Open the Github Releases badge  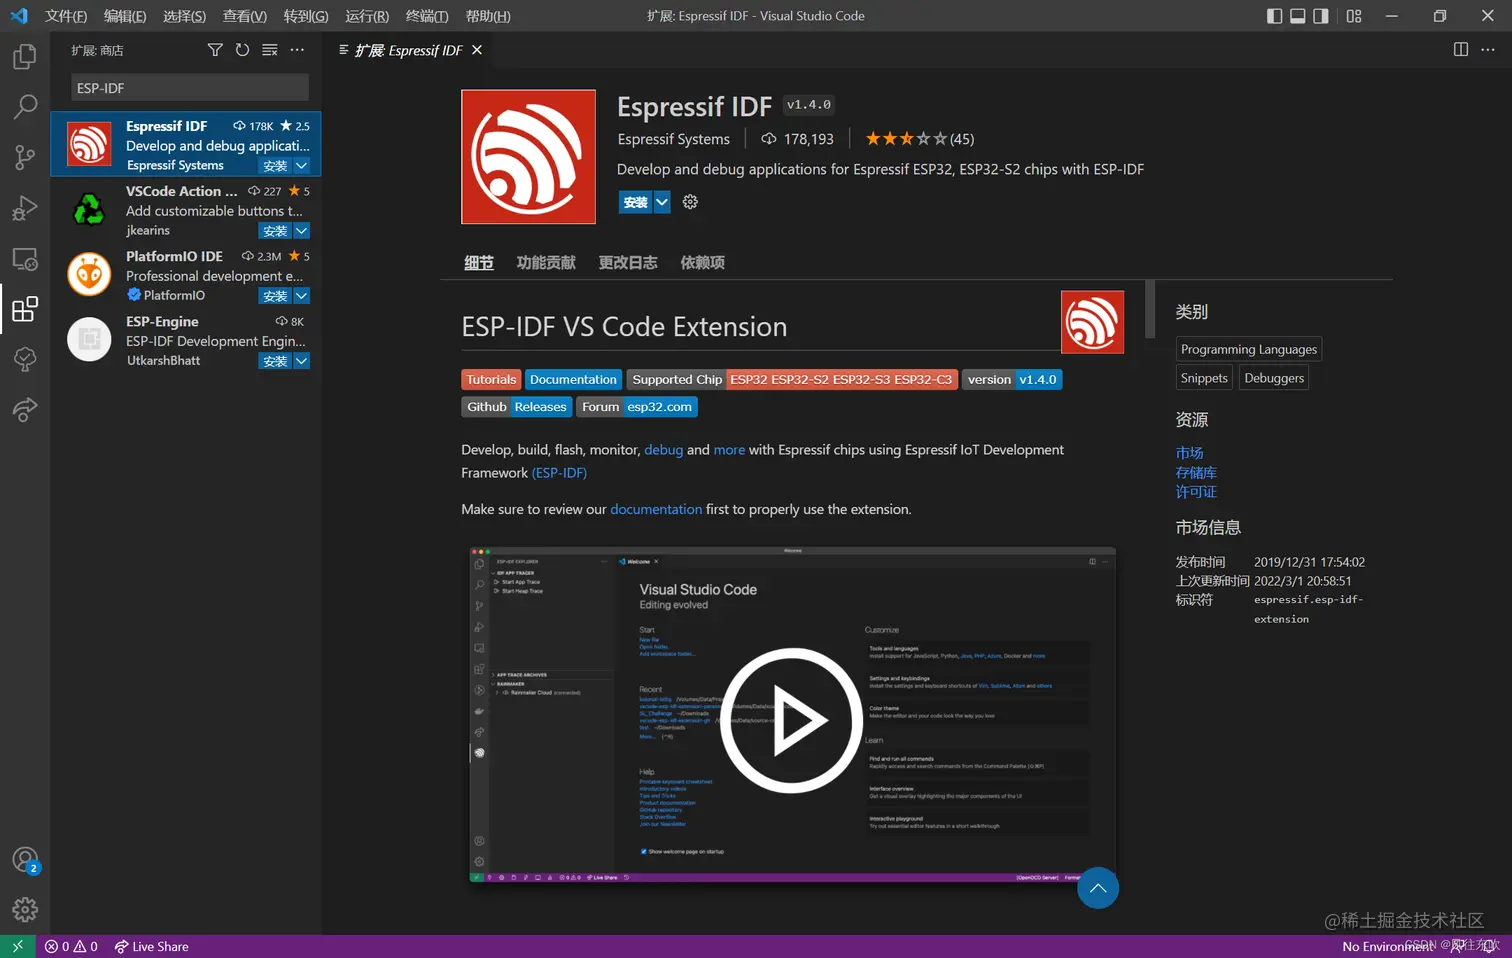tap(517, 407)
